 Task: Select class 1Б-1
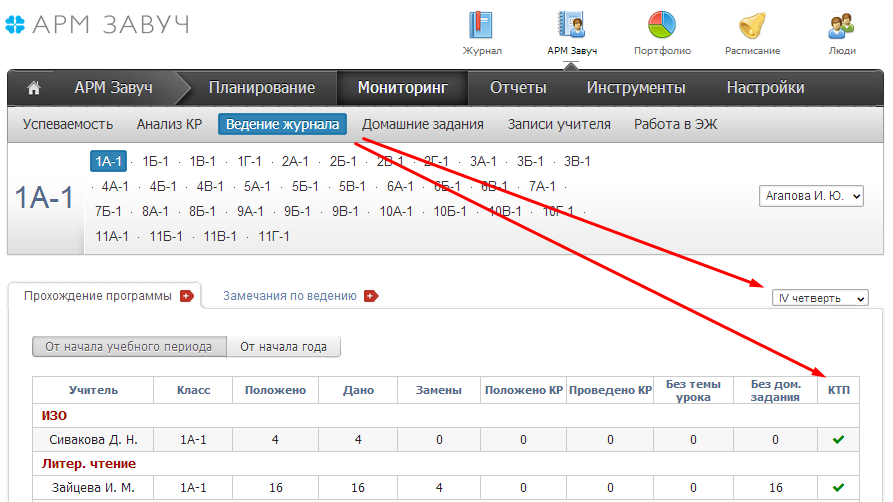click(x=155, y=161)
